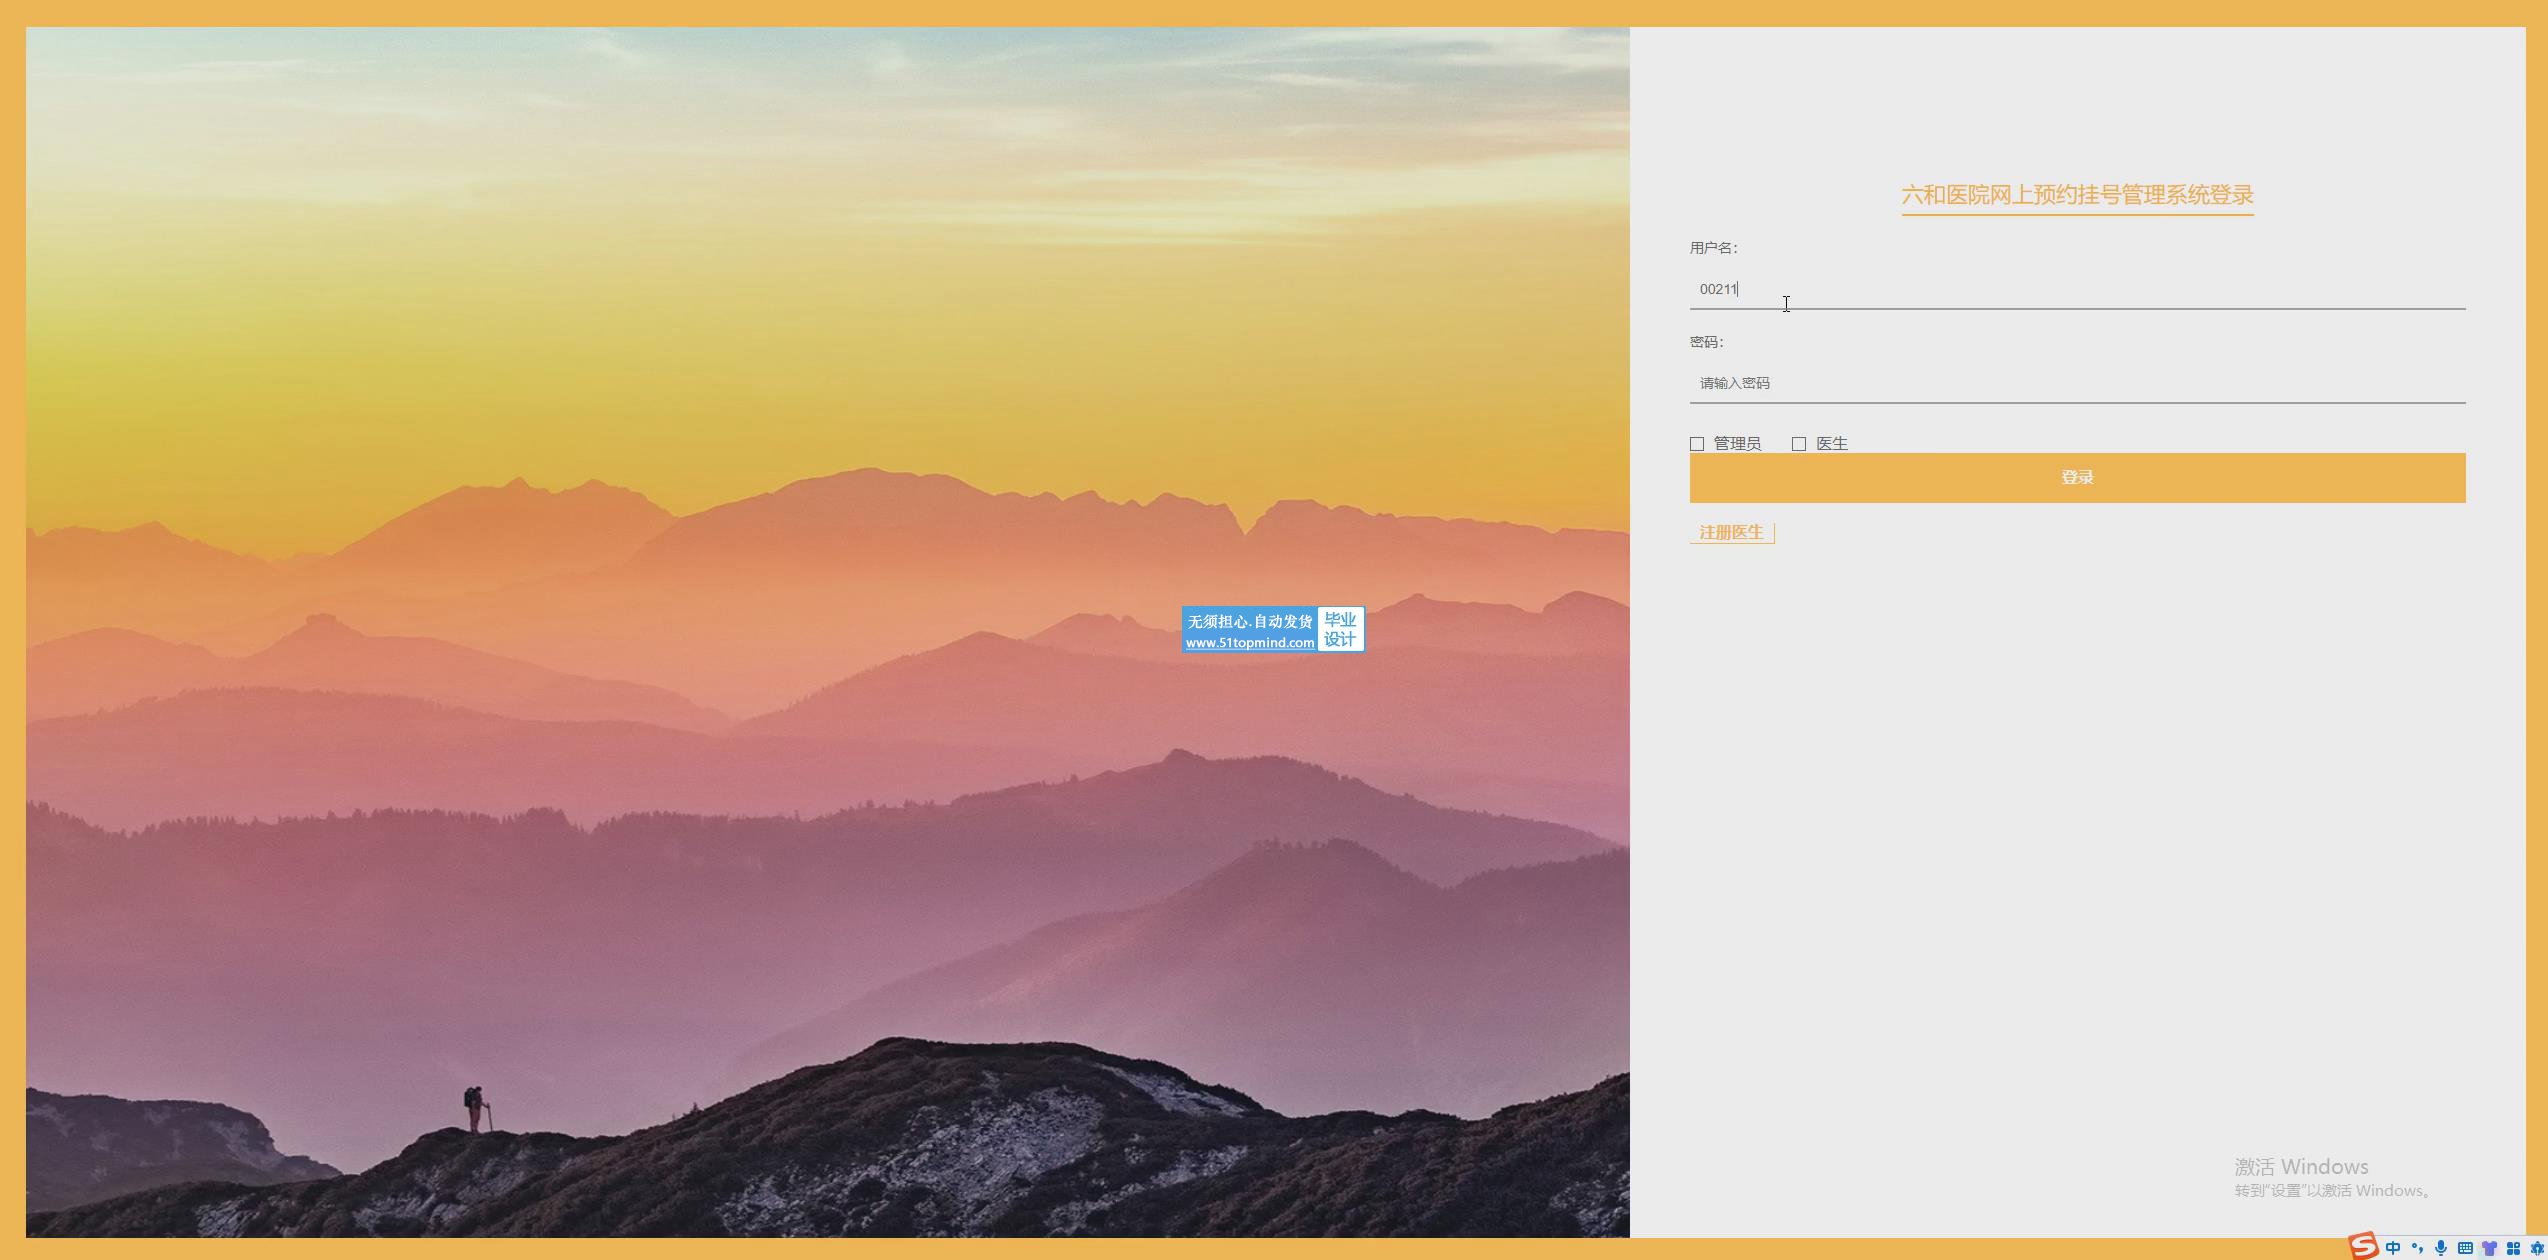Click the 用户名: label
The width and height of the screenshot is (2548, 1260).
[1714, 248]
